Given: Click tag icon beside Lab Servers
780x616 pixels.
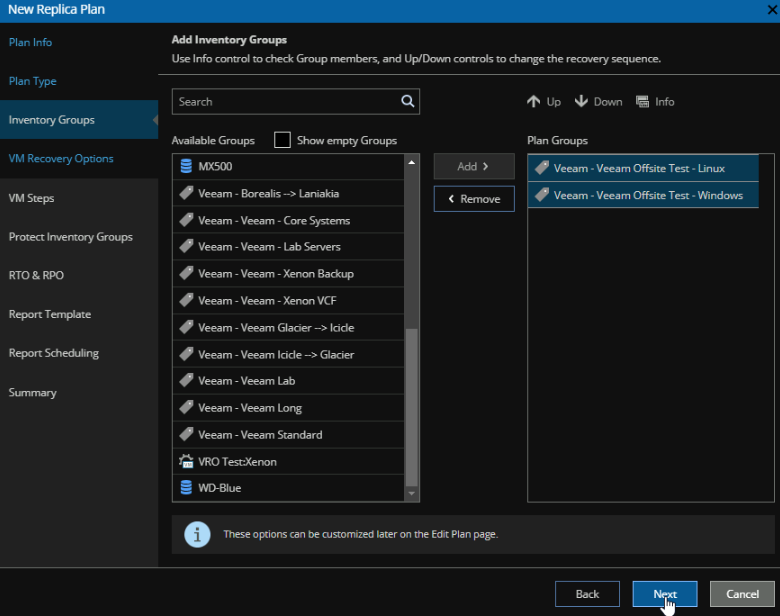Looking at the screenshot, I should pos(186,246).
